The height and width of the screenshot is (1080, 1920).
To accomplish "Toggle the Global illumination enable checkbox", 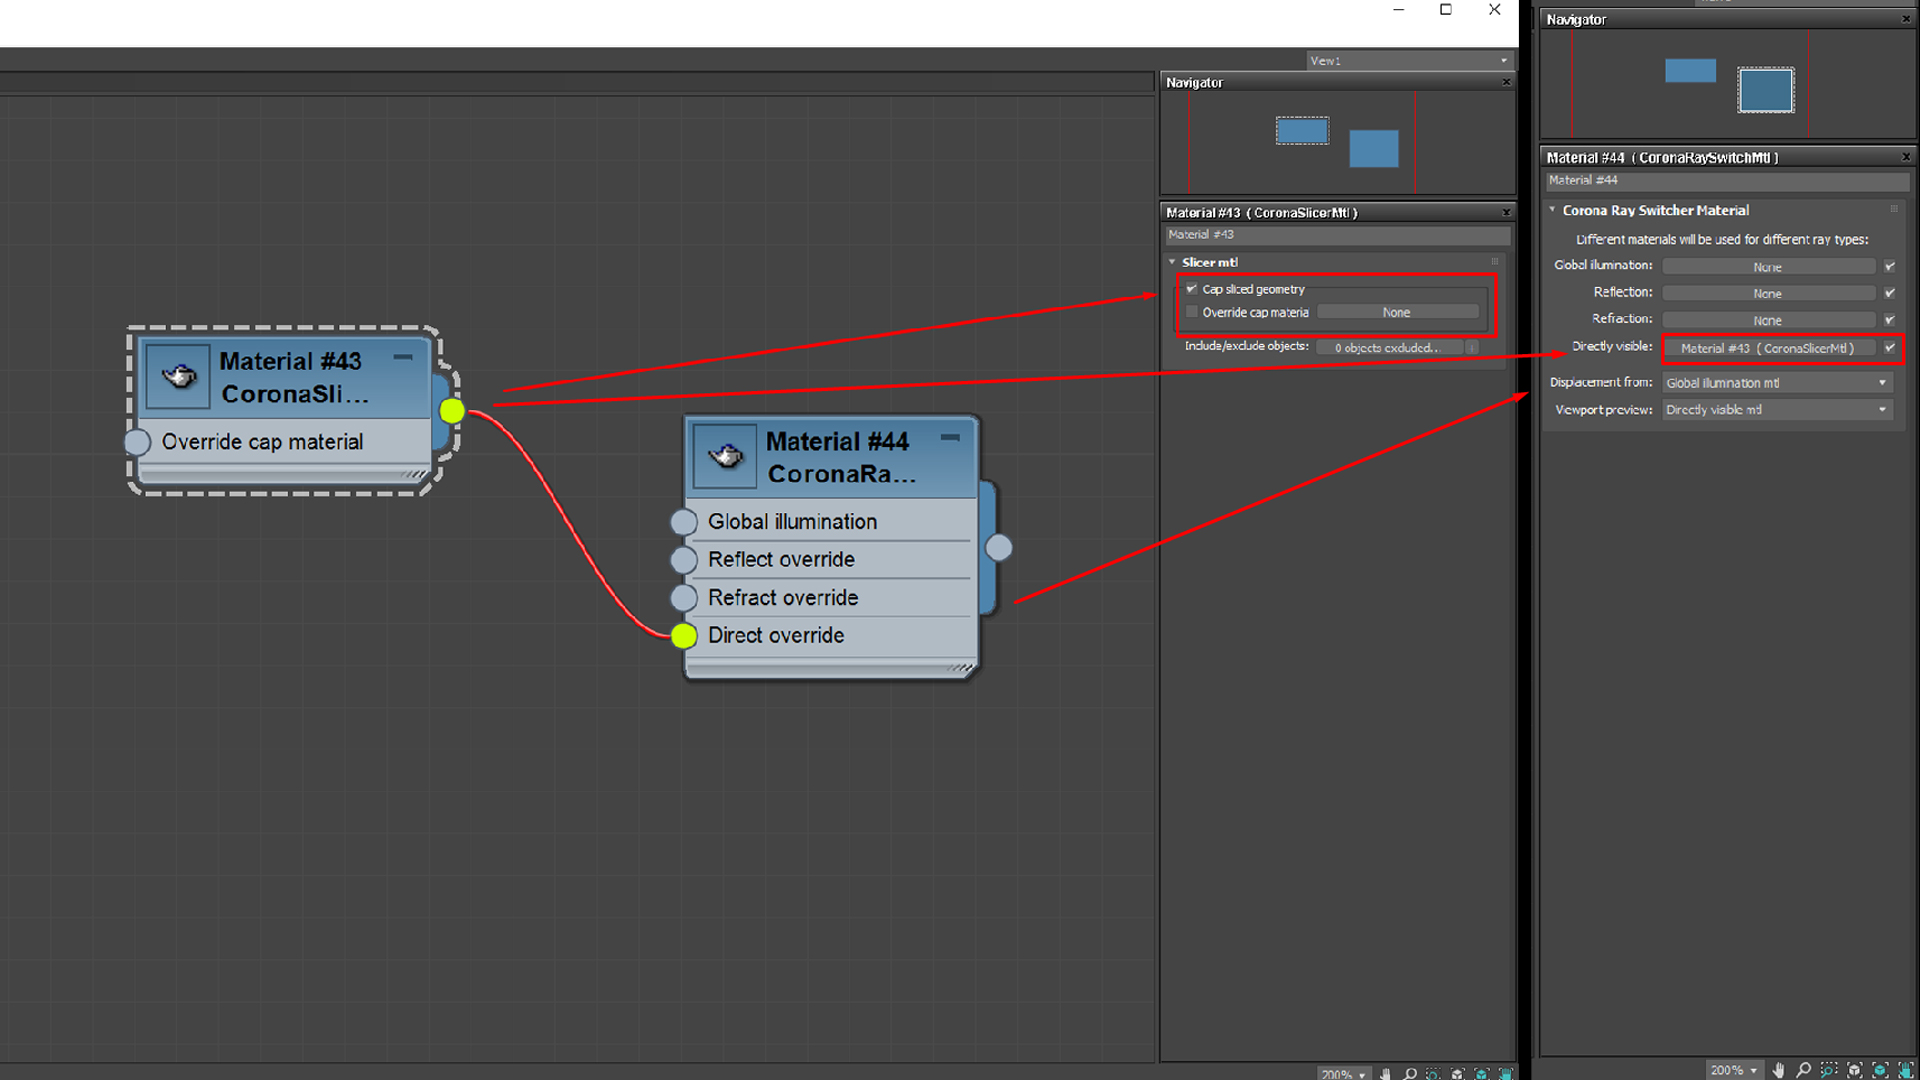I will click(1889, 267).
